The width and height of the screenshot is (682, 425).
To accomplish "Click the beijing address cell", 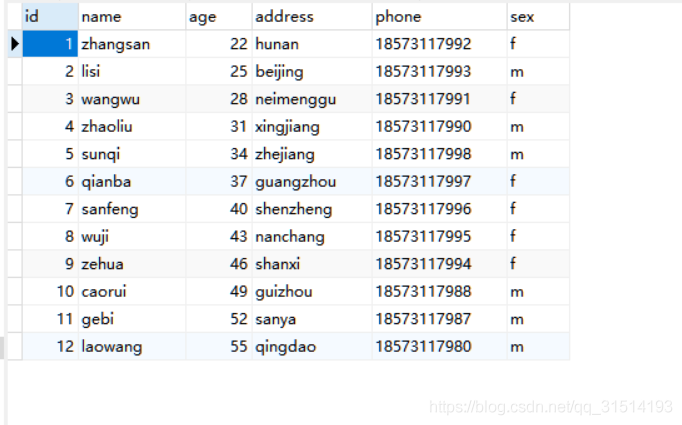I will [312, 71].
